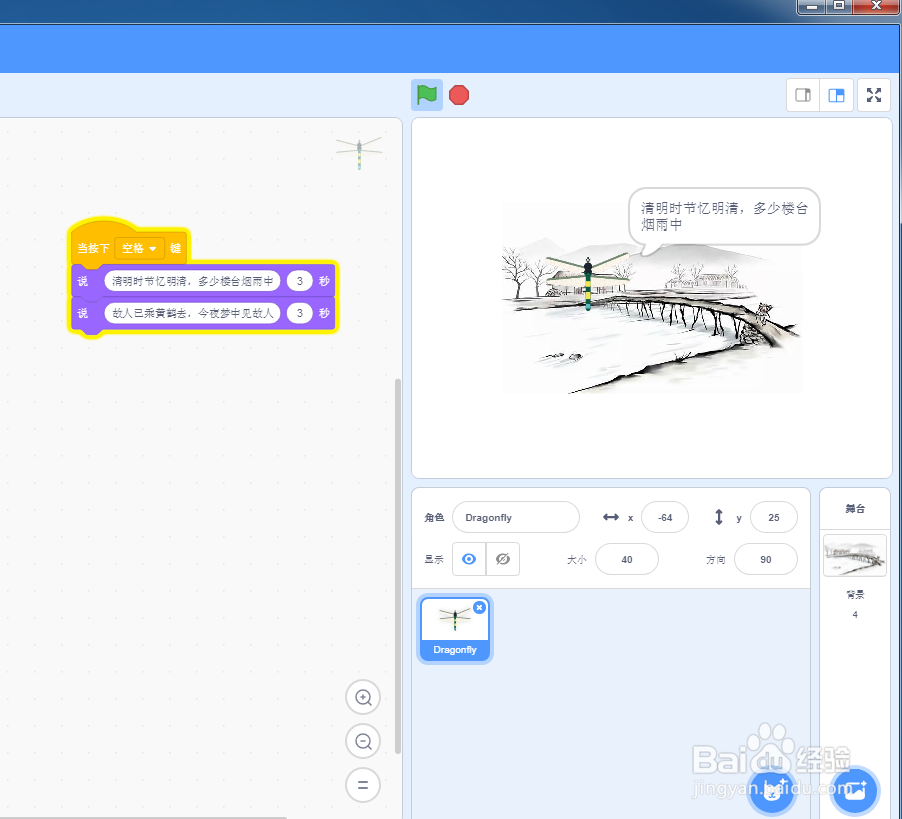902x819 pixels.
Task: Click seconds value in second say block
Action: tap(299, 313)
